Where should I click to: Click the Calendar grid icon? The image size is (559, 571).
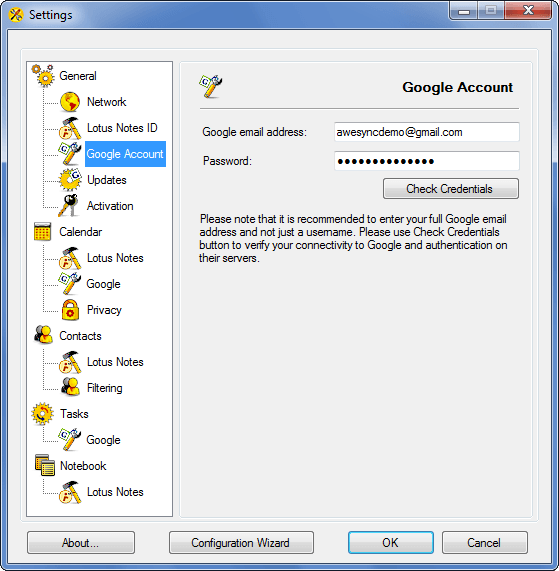click(x=42, y=232)
